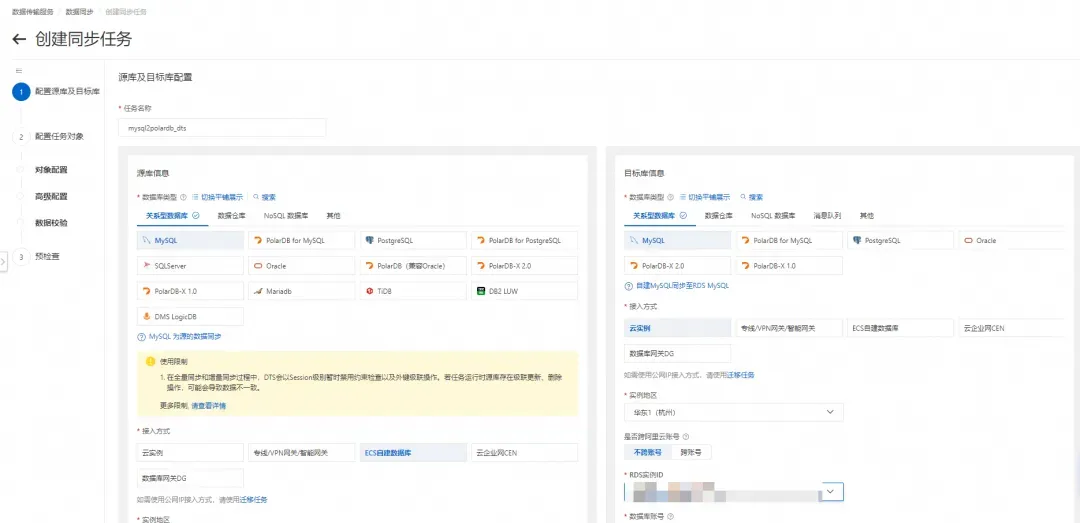
Task: Switch to source 关系型数据库 tab
Action: (x=172, y=216)
